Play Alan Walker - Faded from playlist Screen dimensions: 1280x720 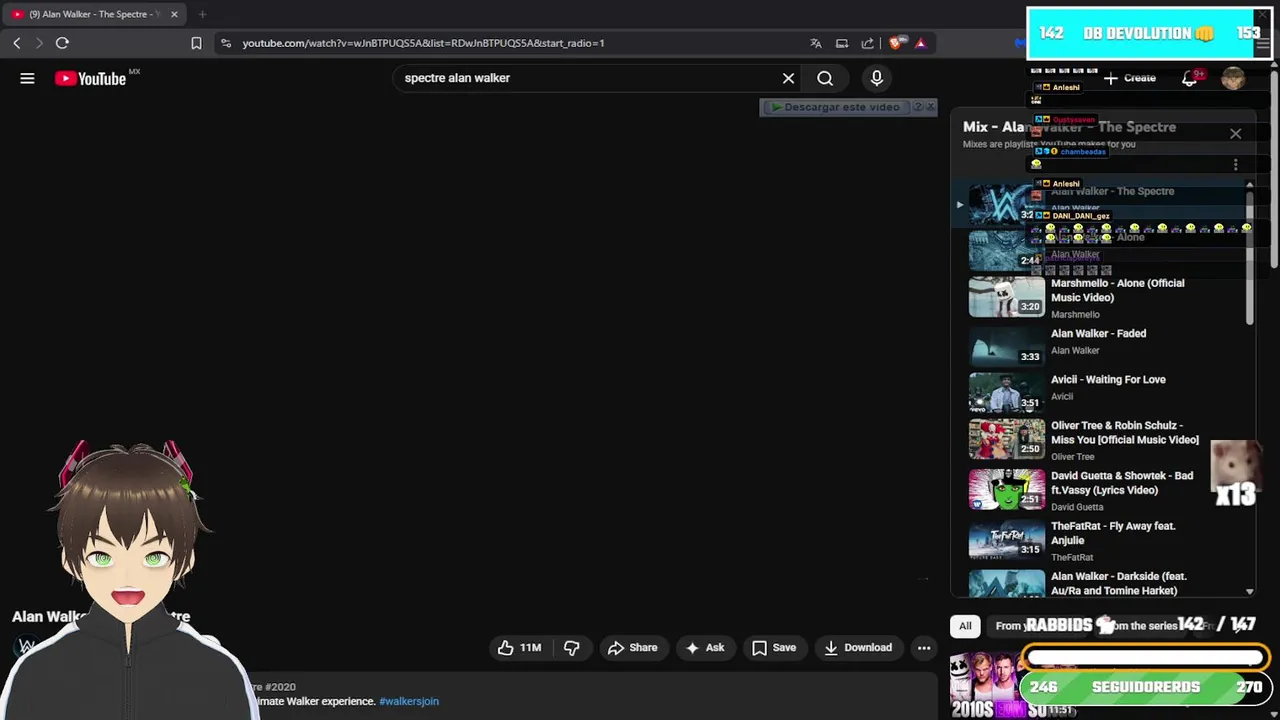point(1098,334)
